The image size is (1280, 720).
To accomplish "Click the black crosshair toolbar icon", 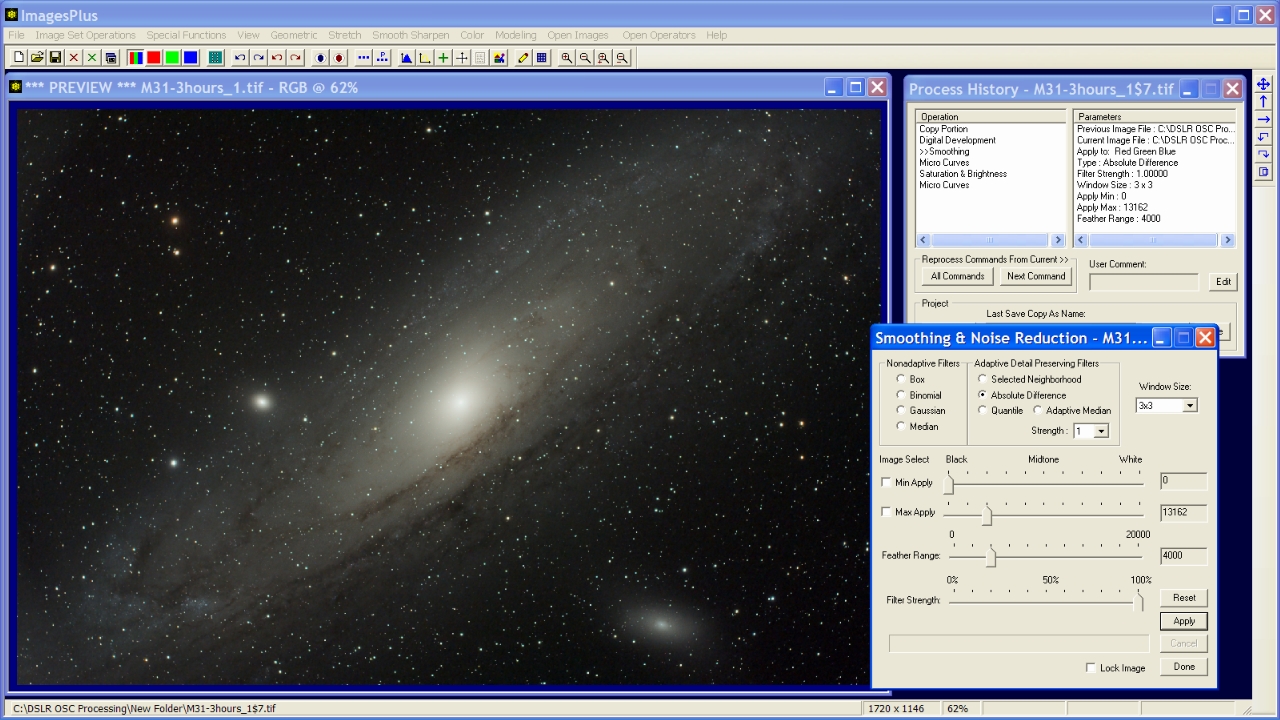I will (x=462, y=58).
